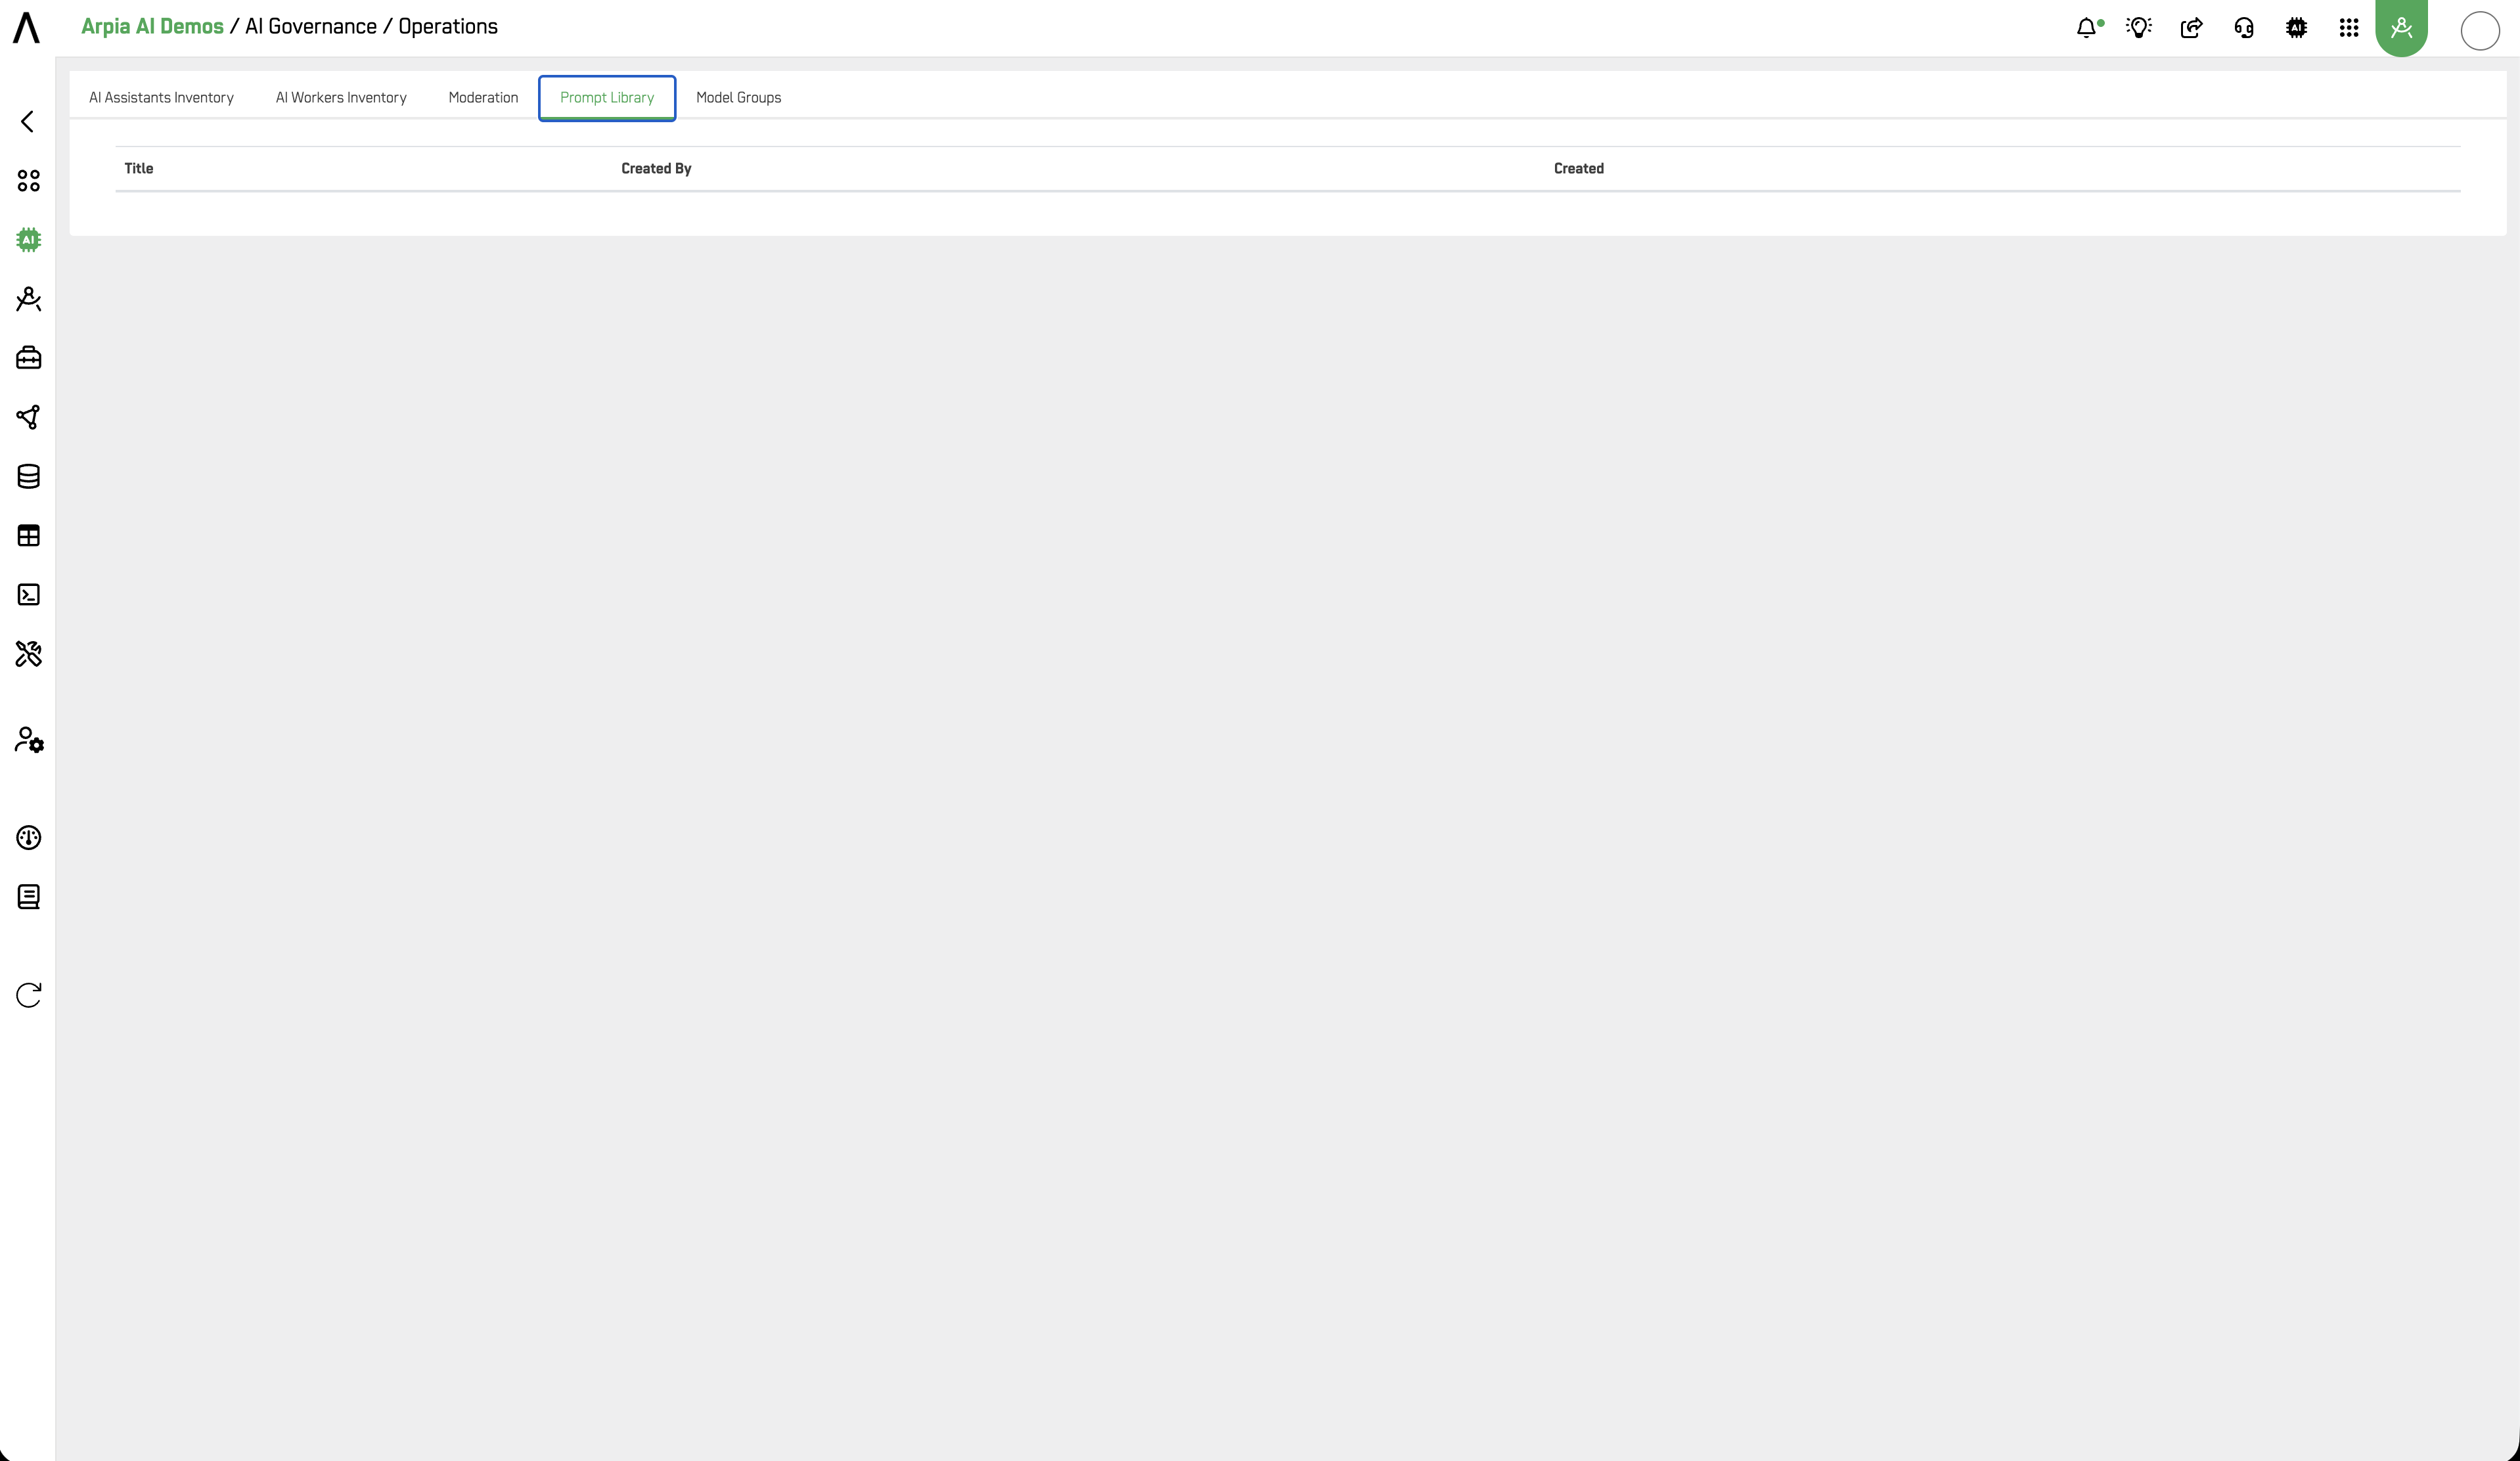Click AI Governance in the breadcrumb
Viewport: 2520px width, 1461px height.
click(x=311, y=26)
